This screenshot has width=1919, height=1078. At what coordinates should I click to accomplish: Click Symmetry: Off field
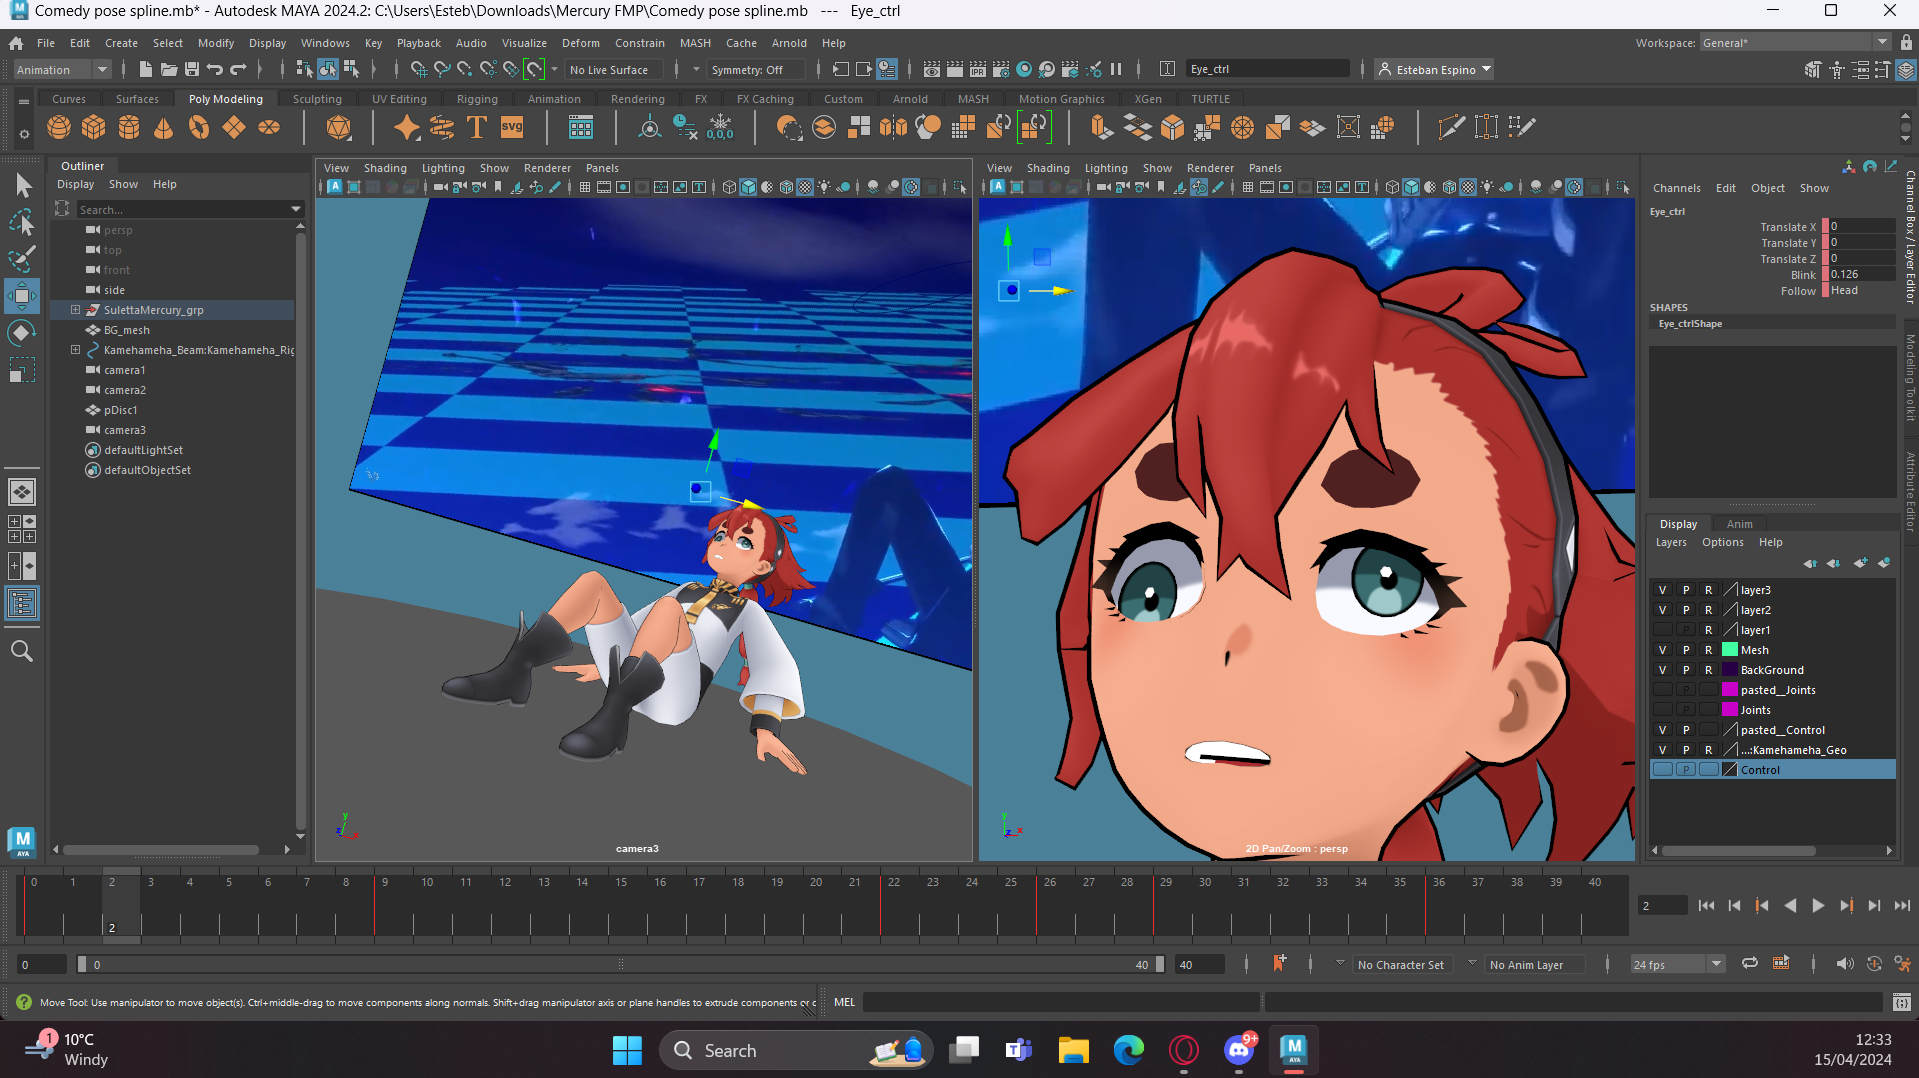(x=755, y=70)
